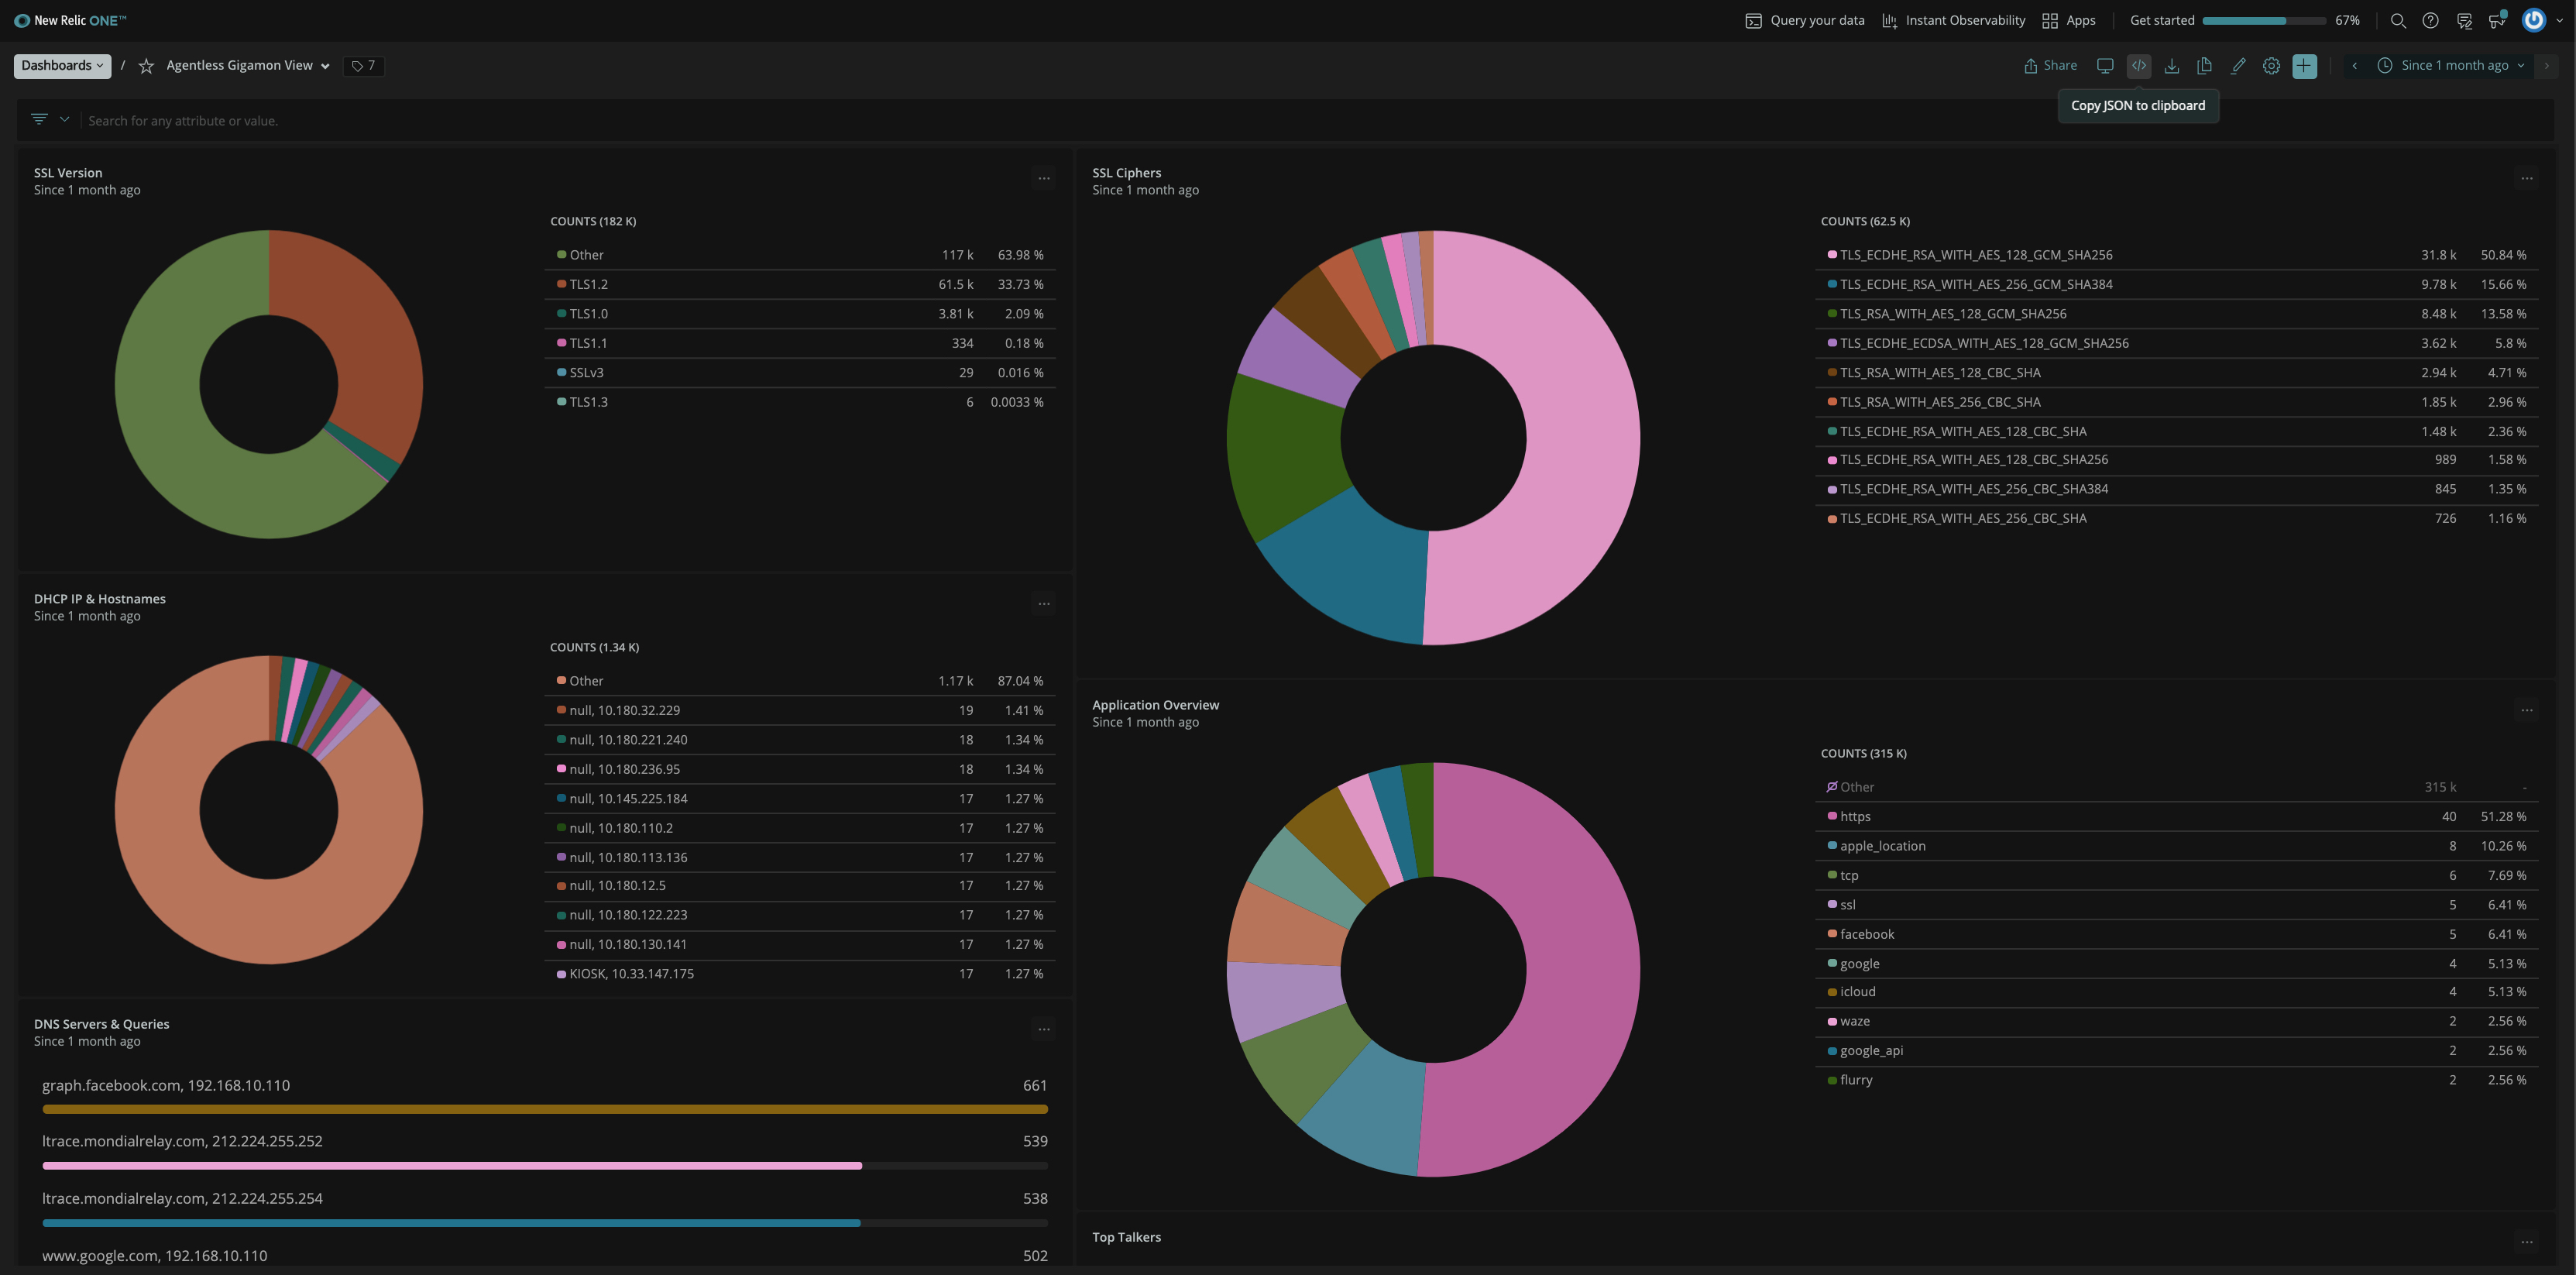The height and width of the screenshot is (1275, 2576).
Task: Click the duplicate dashboard icon
Action: [2204, 66]
